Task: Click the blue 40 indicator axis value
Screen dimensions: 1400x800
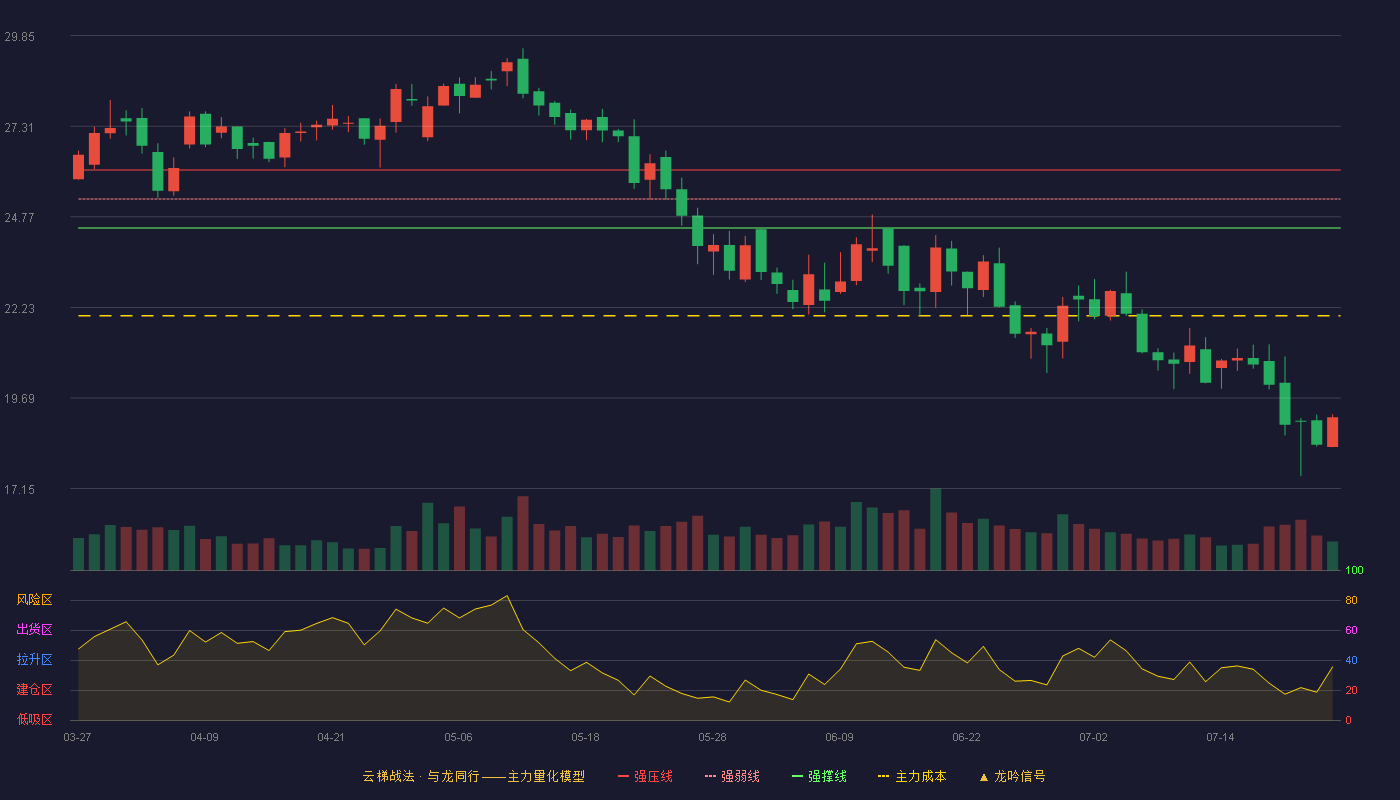Action: (1351, 660)
